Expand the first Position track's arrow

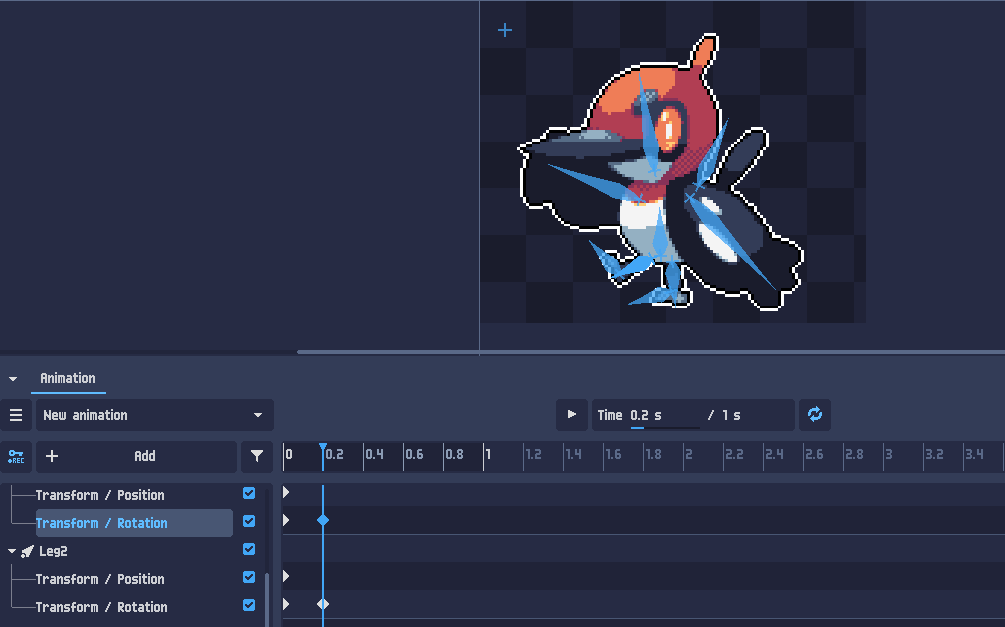click(286, 492)
